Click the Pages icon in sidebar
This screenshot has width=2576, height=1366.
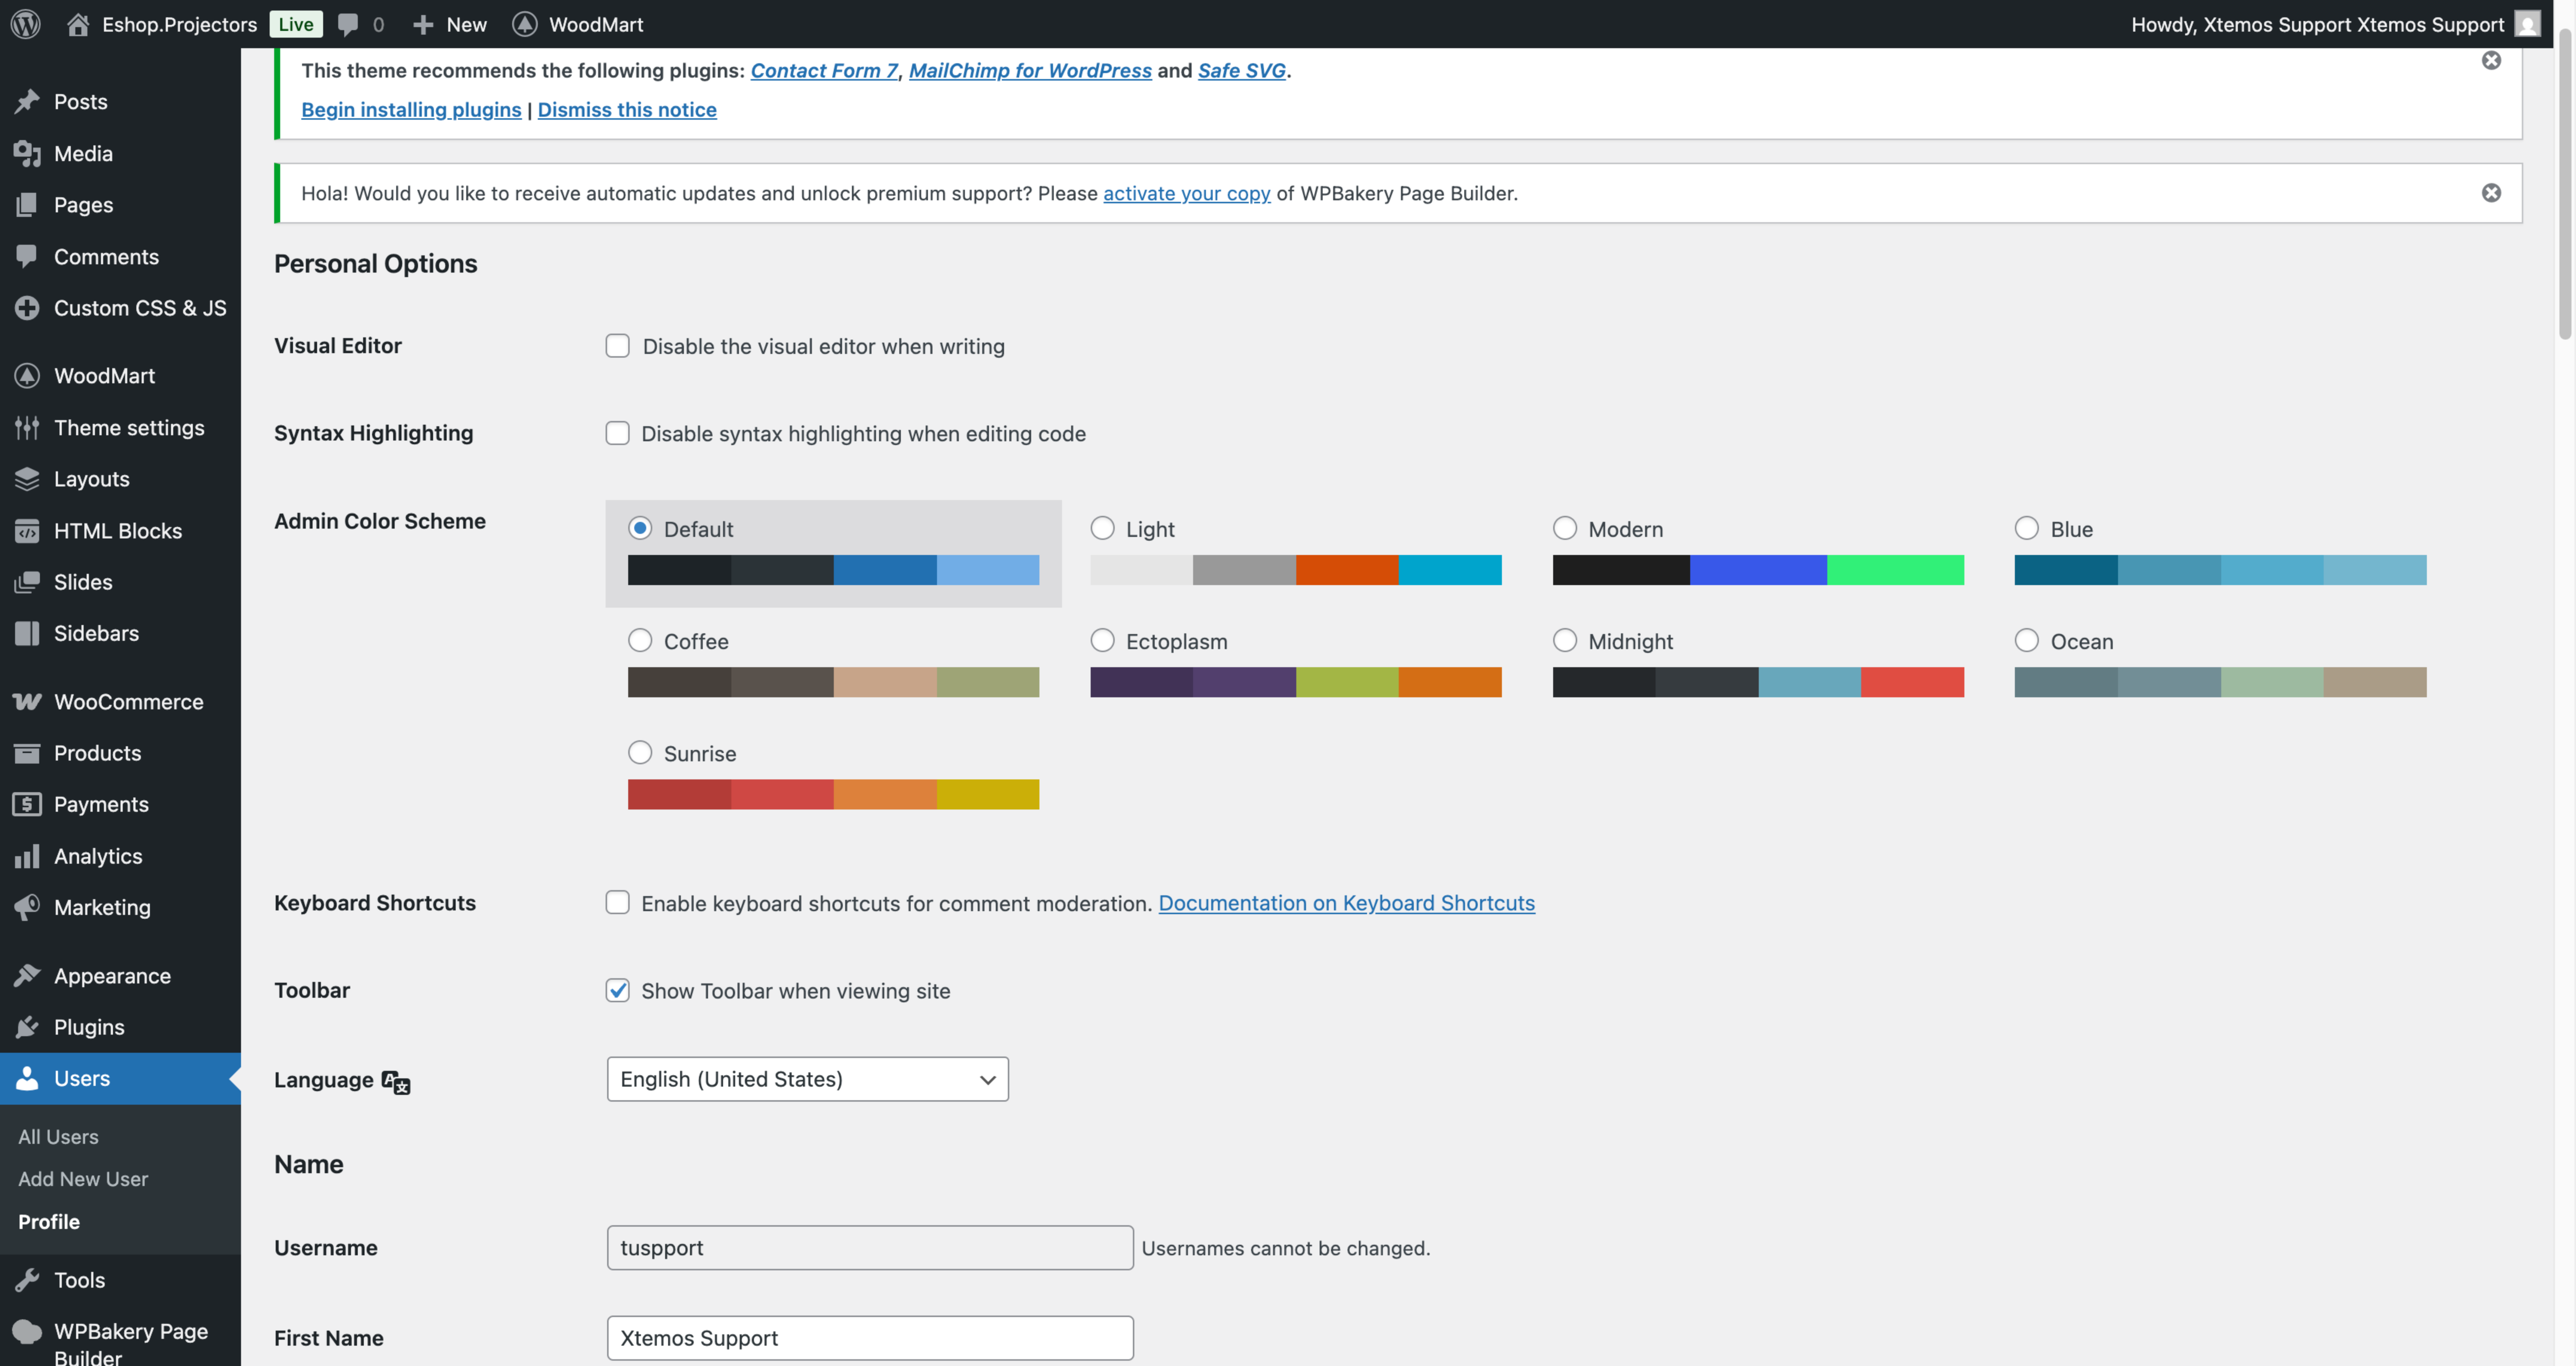tap(27, 204)
